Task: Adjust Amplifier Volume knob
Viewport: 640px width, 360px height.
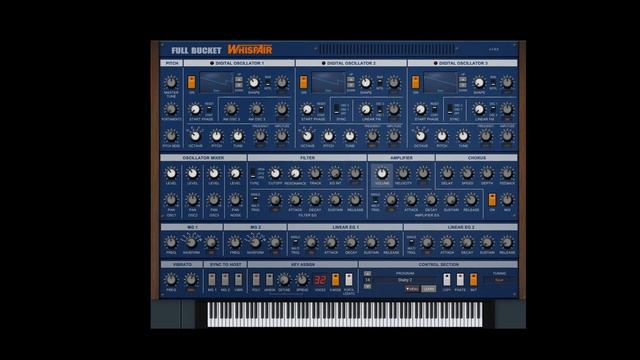Action: 382,173
